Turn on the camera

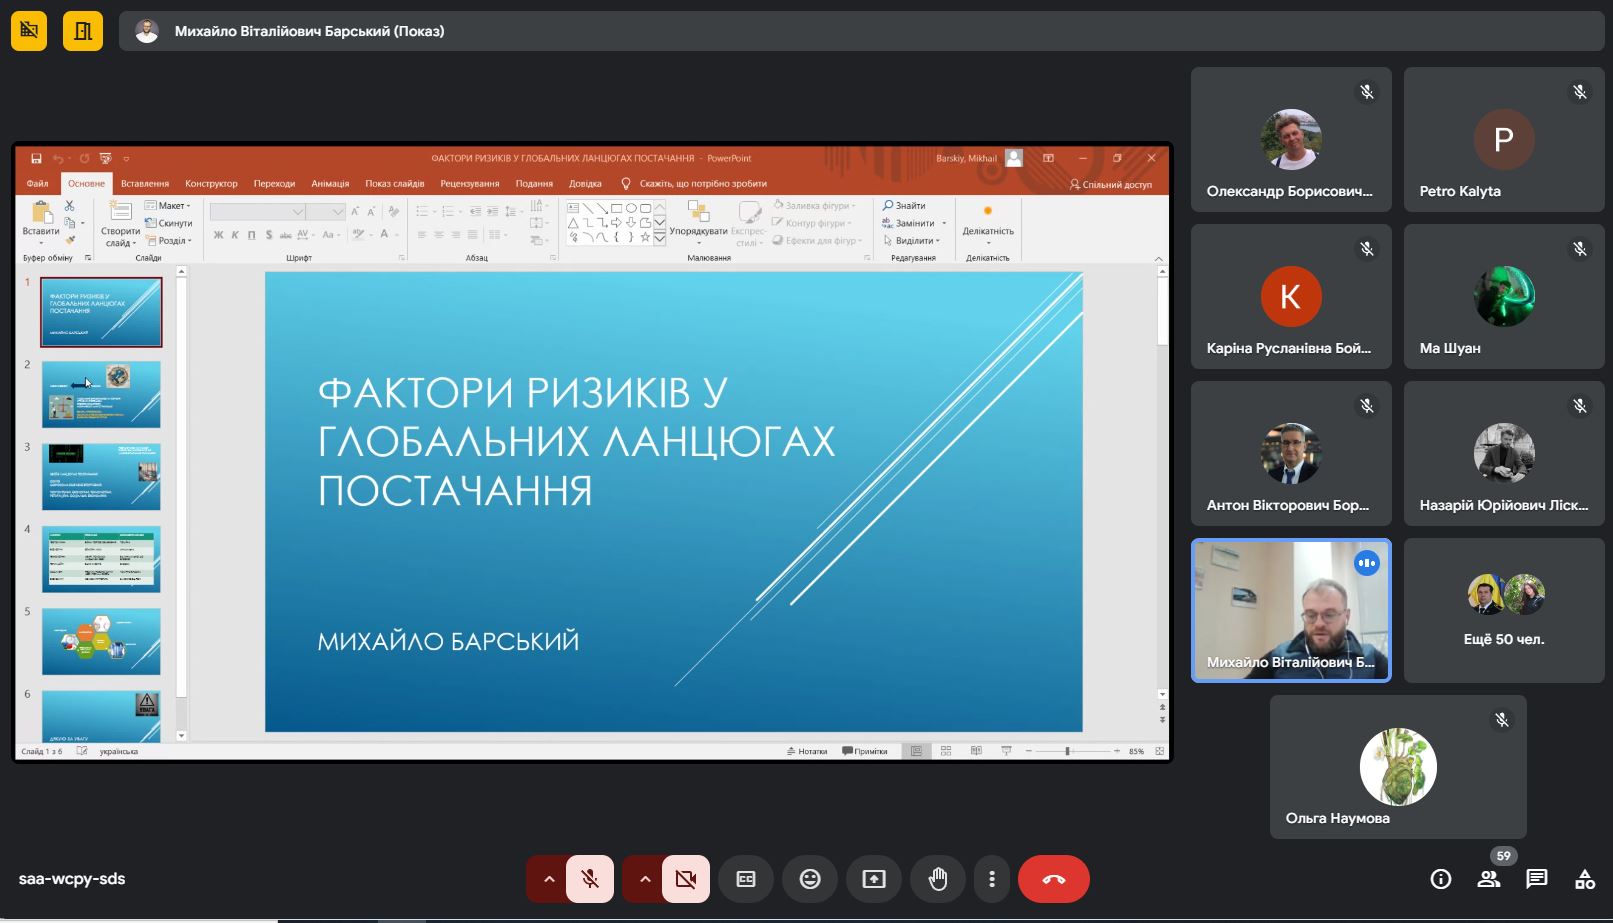[685, 879]
